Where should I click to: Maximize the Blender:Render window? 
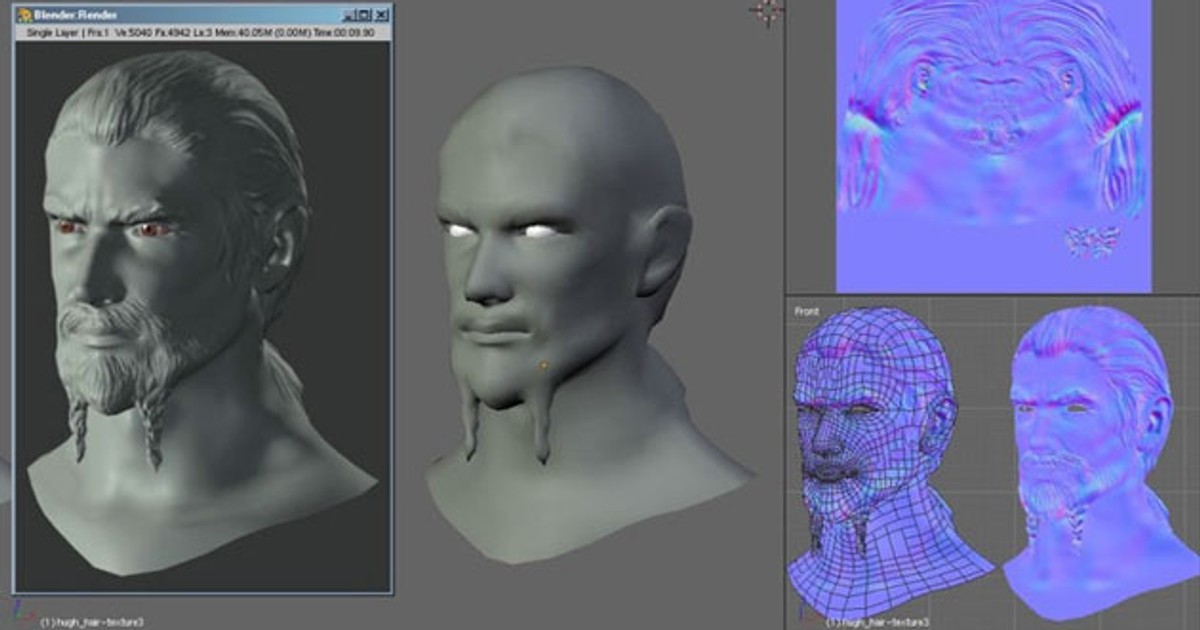(x=362, y=14)
